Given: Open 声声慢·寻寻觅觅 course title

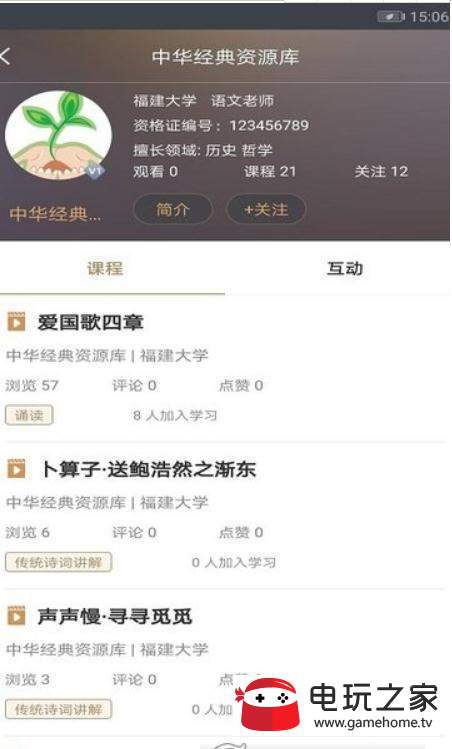Looking at the screenshot, I should tap(115, 616).
